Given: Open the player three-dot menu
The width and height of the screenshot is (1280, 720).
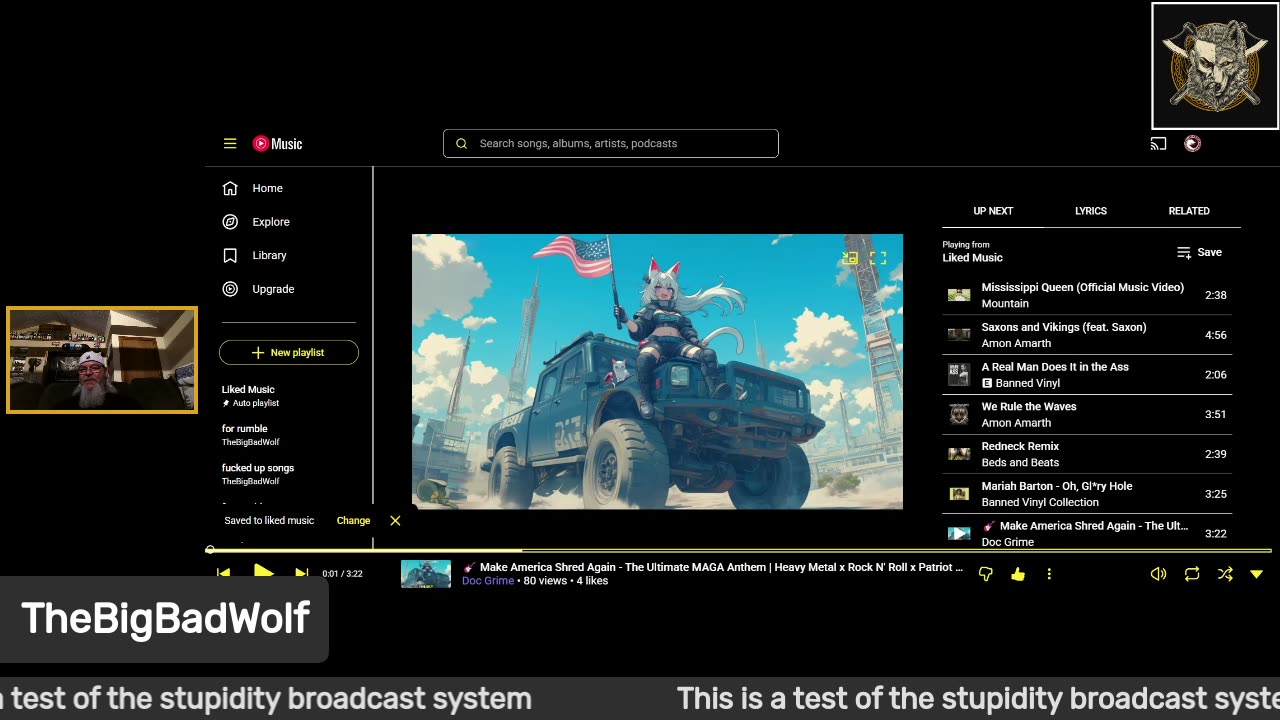Looking at the screenshot, I should 1049,574.
